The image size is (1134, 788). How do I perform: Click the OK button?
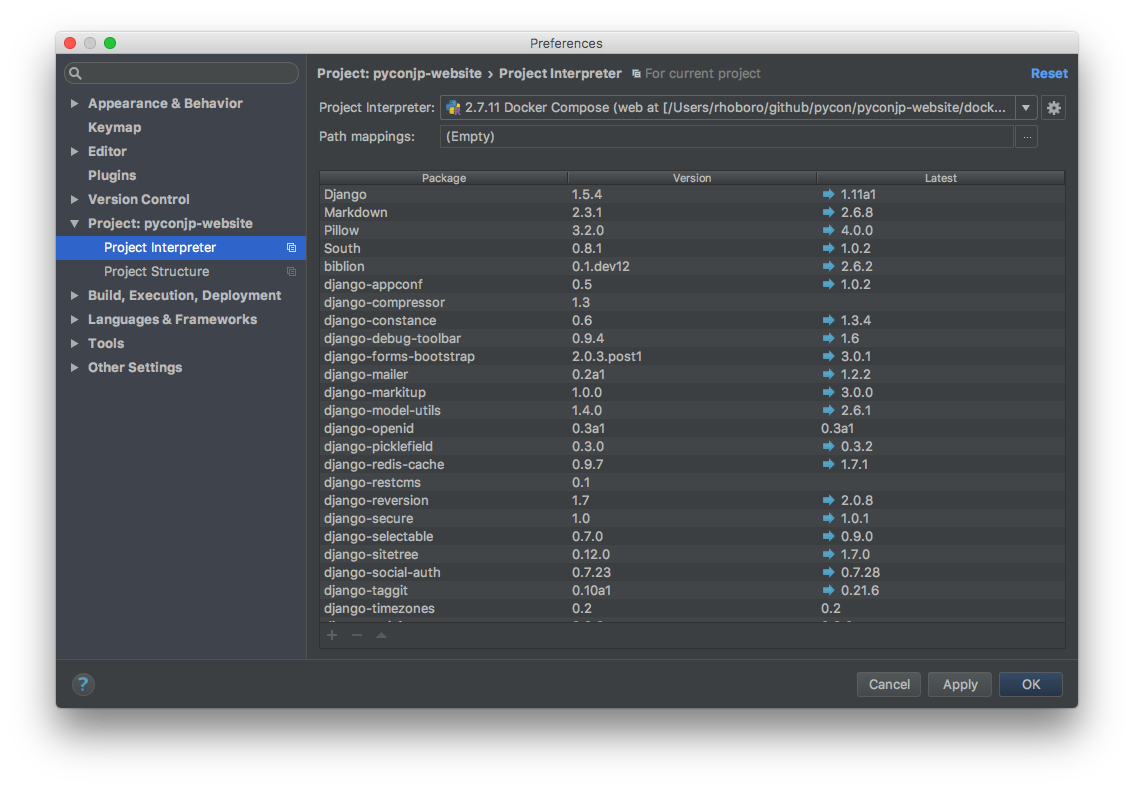(1031, 684)
